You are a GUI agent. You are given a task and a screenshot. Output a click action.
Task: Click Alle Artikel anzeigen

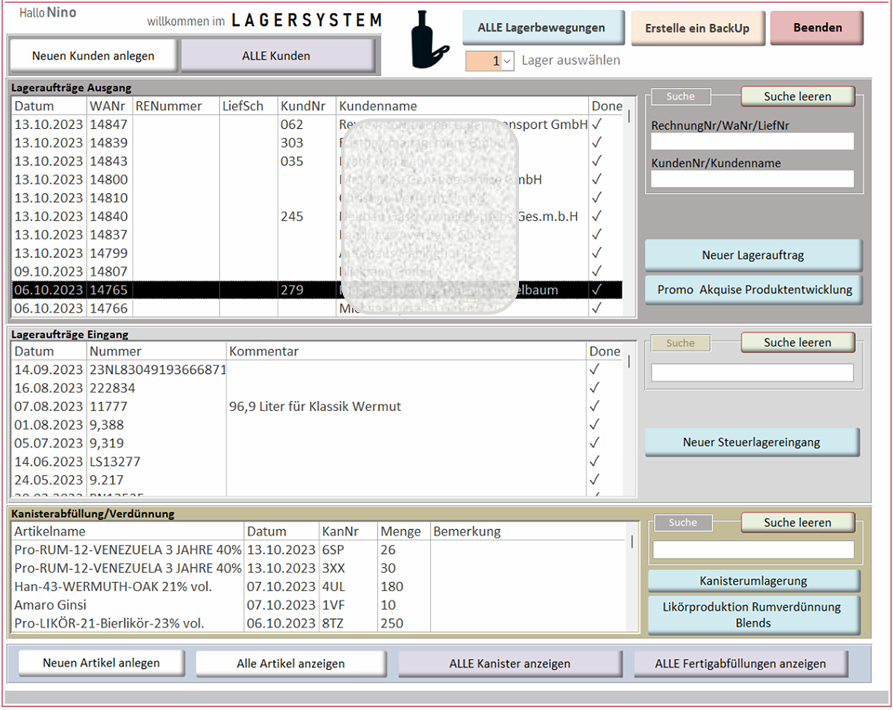point(291,663)
